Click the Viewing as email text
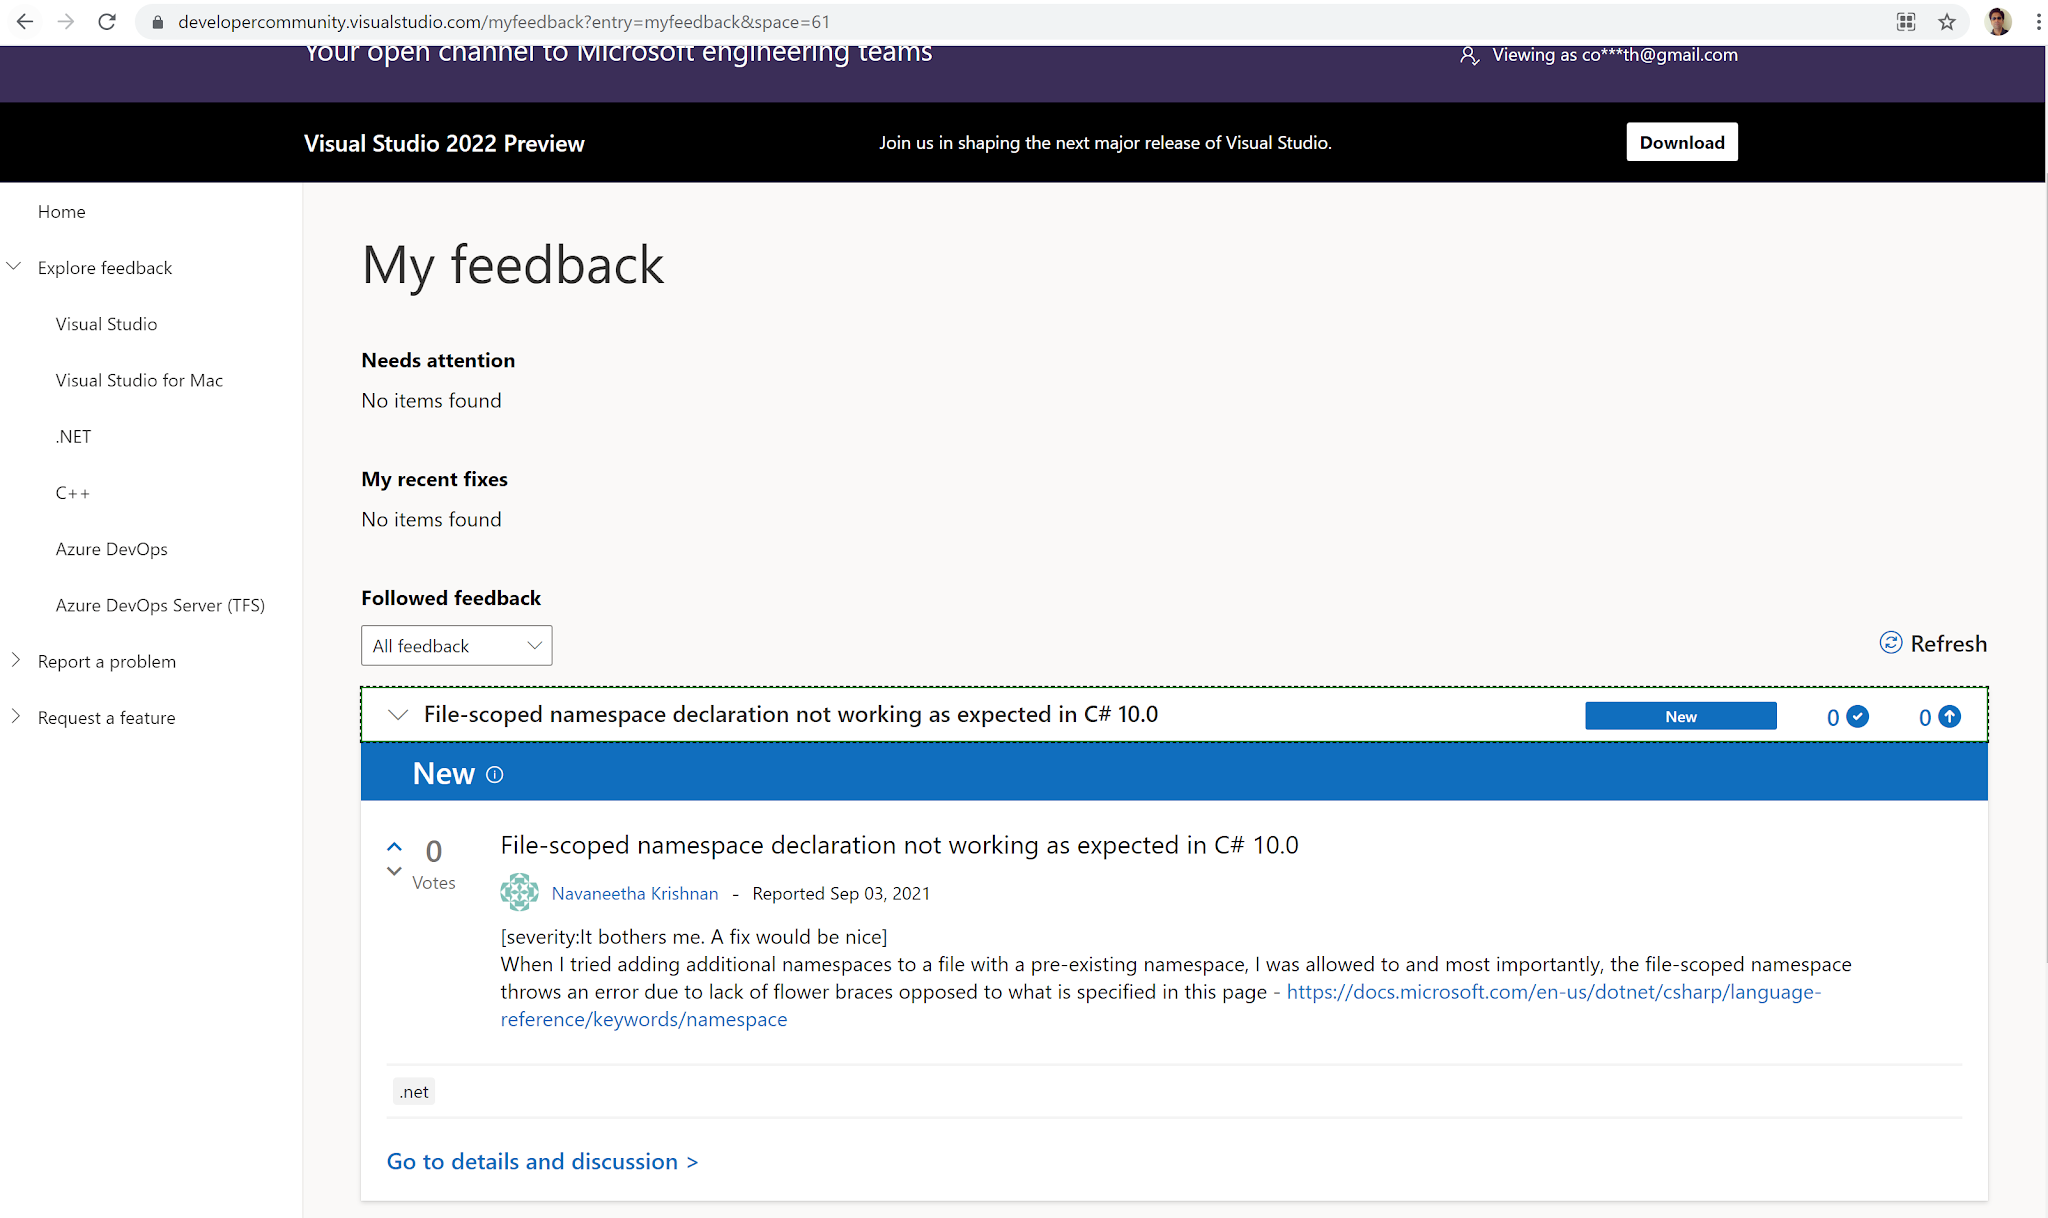This screenshot has width=2048, height=1218. [1615, 55]
